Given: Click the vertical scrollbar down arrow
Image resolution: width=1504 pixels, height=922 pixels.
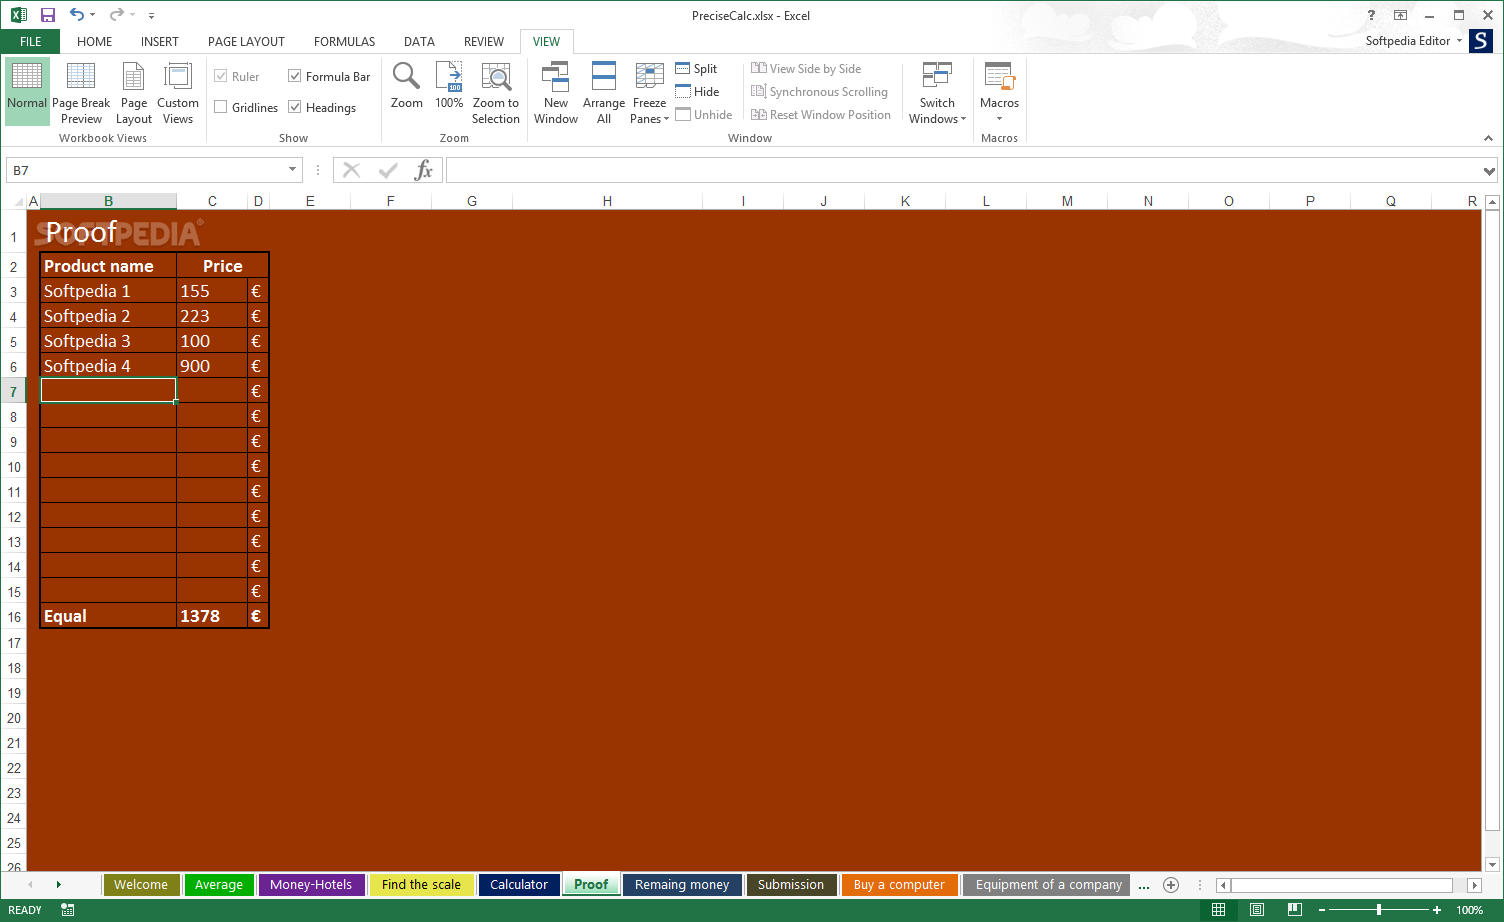Looking at the screenshot, I should pos(1493,865).
